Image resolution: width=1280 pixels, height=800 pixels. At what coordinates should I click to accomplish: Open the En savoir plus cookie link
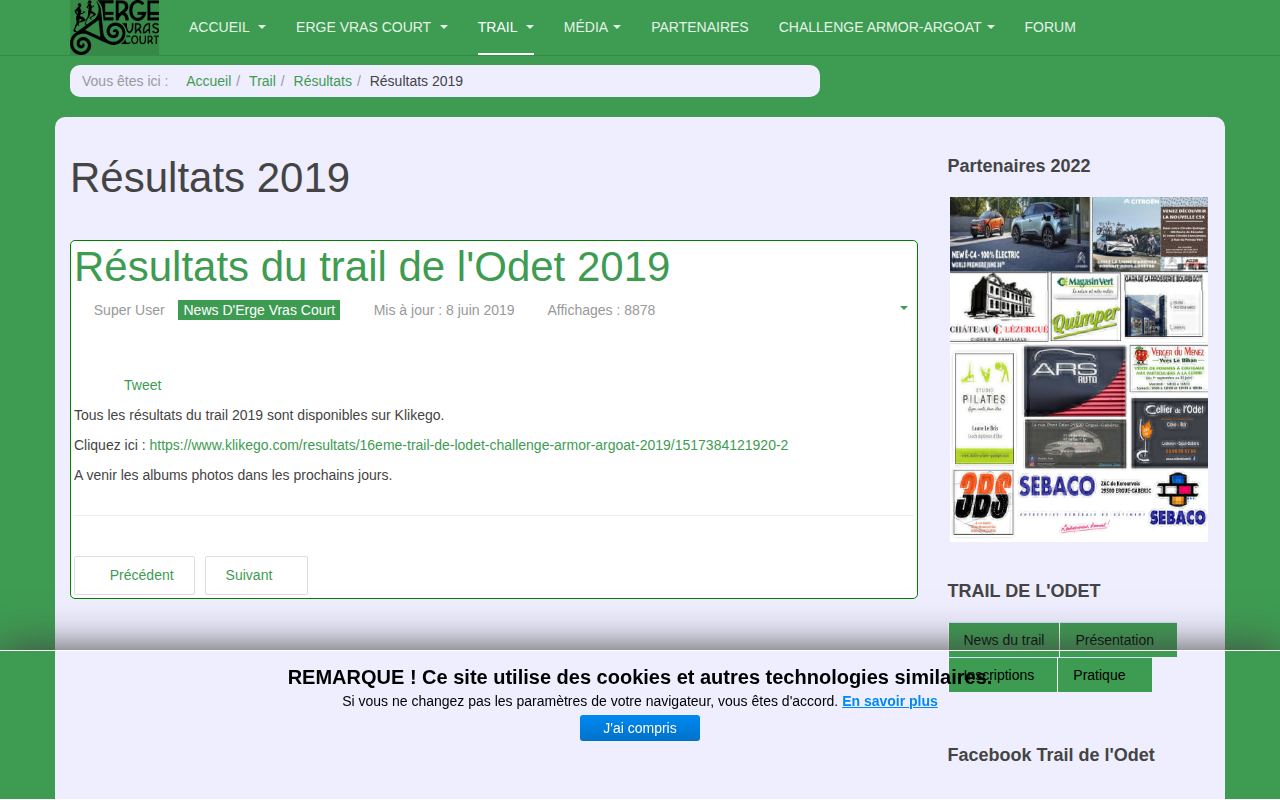[x=890, y=701]
